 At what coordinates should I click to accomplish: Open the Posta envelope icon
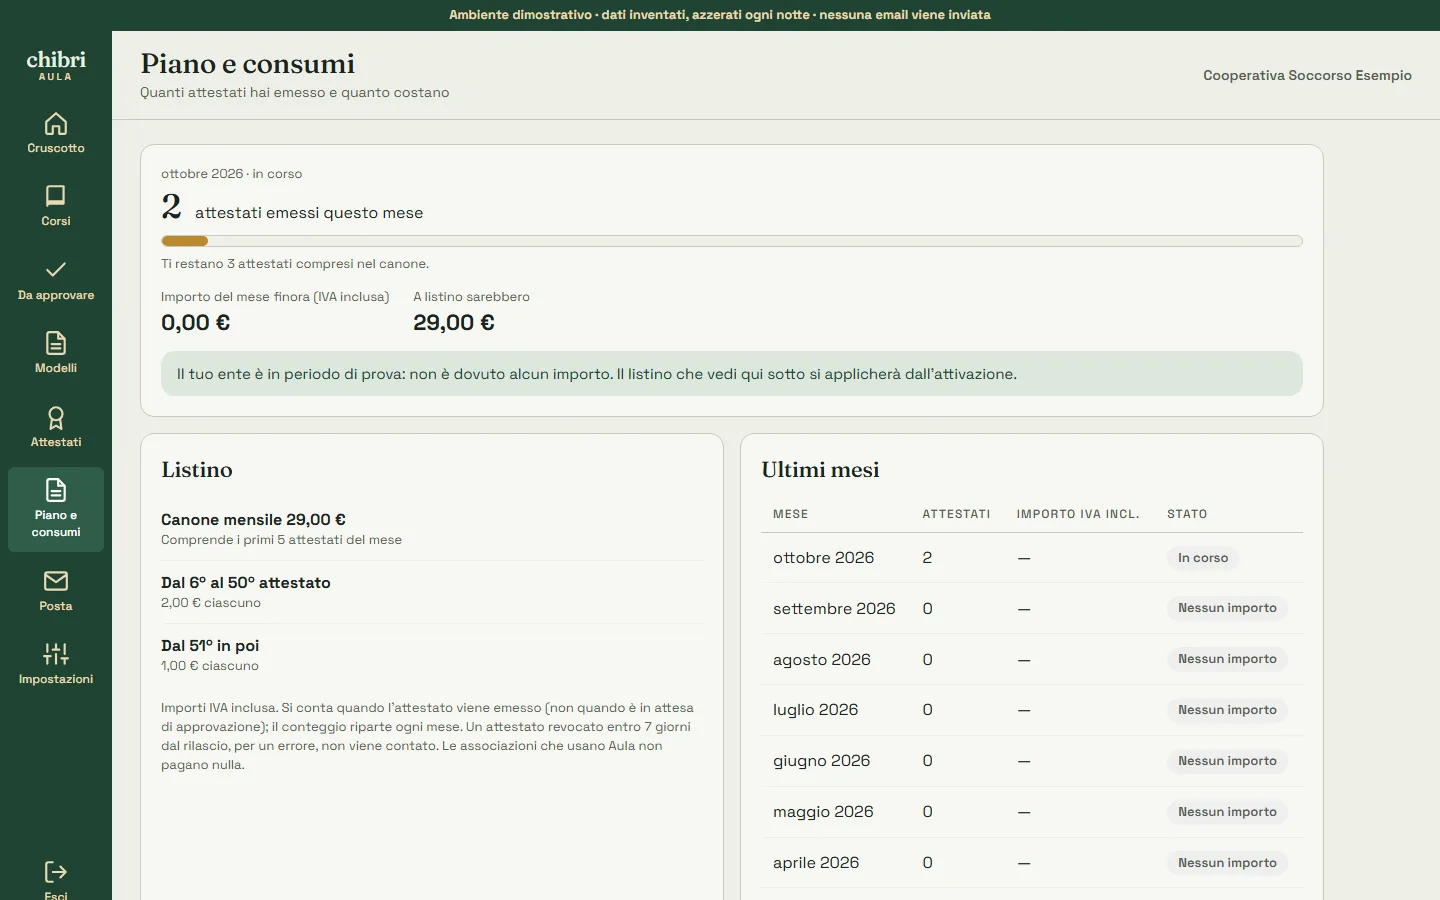pyautogui.click(x=56, y=581)
